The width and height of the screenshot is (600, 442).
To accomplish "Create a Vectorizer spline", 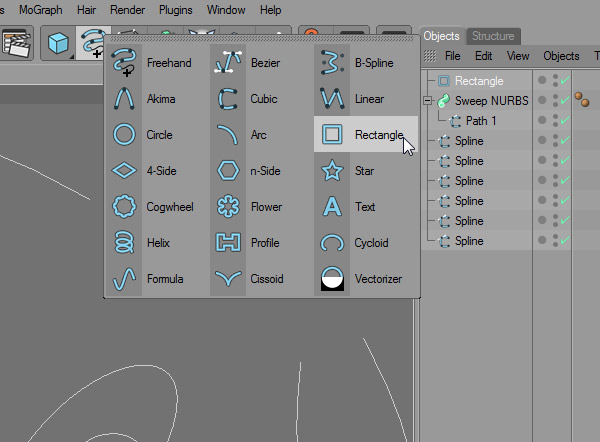I will (365, 279).
